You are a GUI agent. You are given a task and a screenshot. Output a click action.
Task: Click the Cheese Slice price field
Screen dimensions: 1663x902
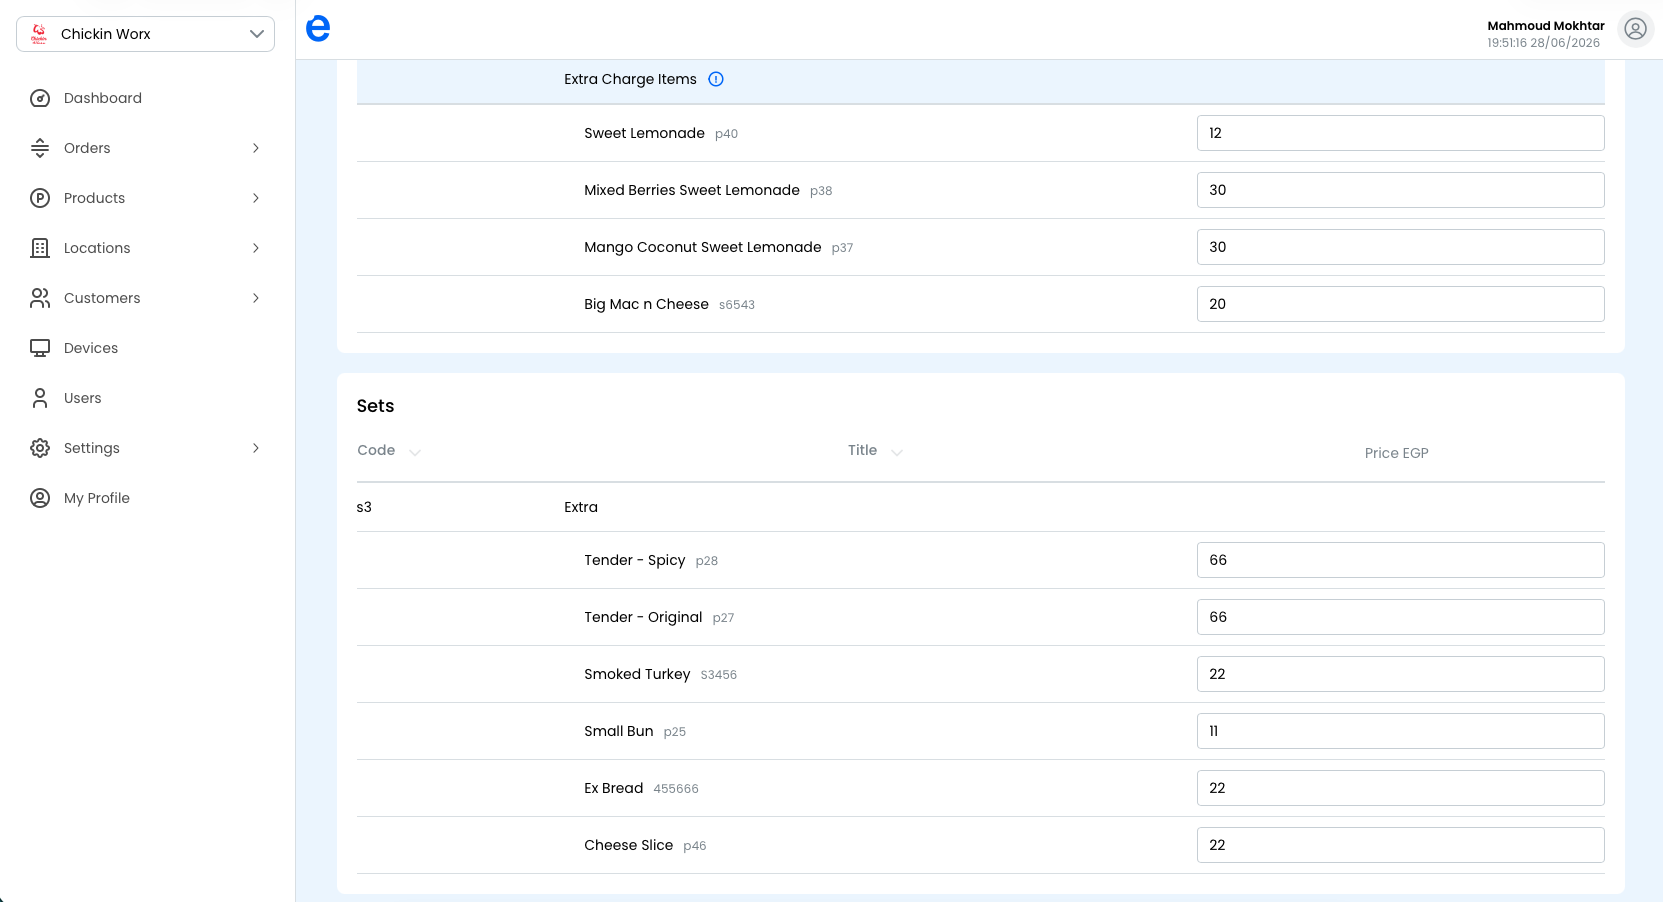click(x=1400, y=845)
